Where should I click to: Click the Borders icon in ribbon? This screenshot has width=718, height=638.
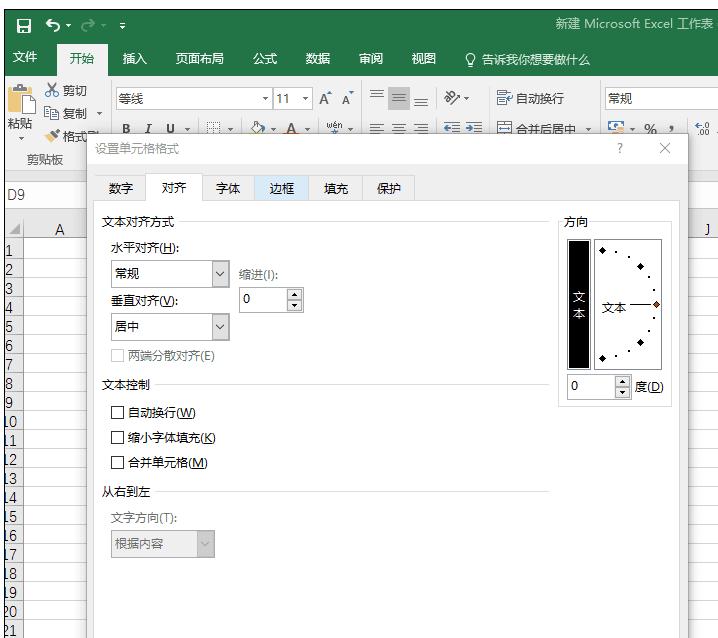tap(213, 128)
